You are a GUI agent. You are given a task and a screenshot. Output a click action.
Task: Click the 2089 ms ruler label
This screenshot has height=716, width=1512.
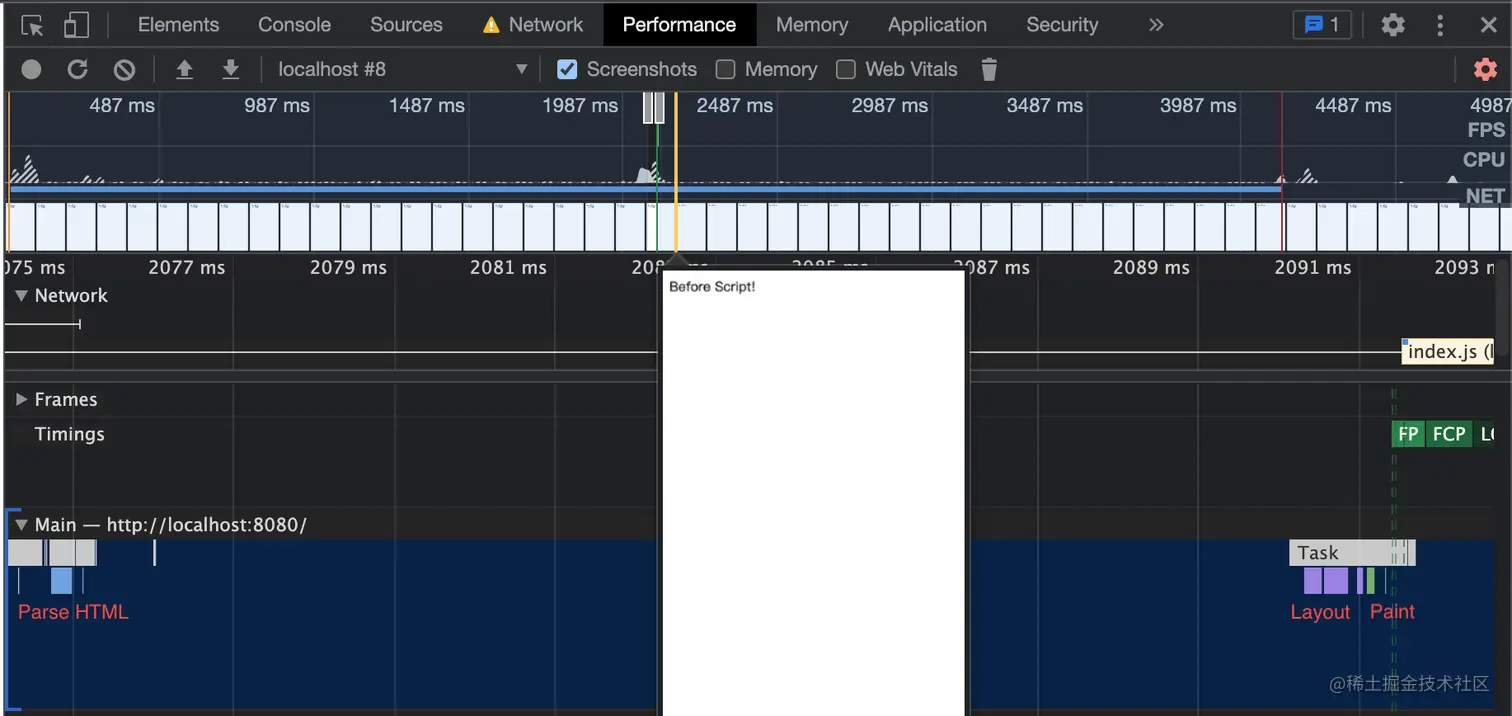(x=1151, y=267)
